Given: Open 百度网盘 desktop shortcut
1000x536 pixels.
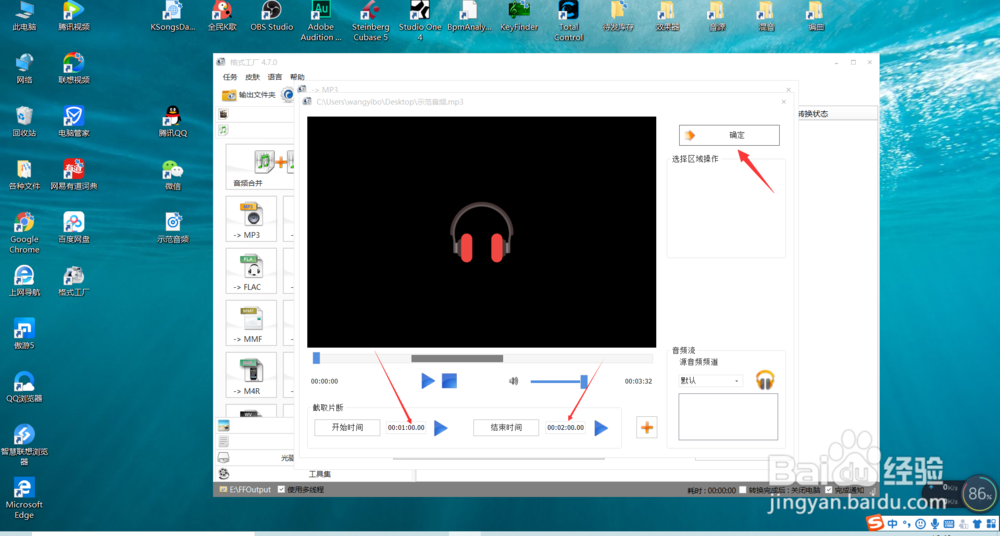Looking at the screenshot, I should 74,228.
